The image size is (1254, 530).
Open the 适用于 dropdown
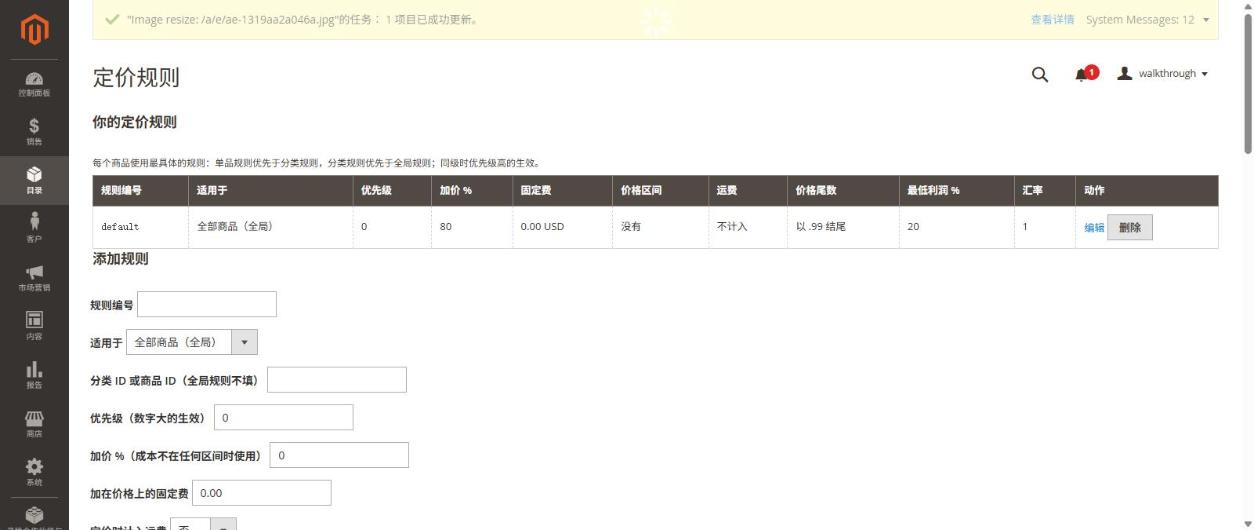pos(192,342)
